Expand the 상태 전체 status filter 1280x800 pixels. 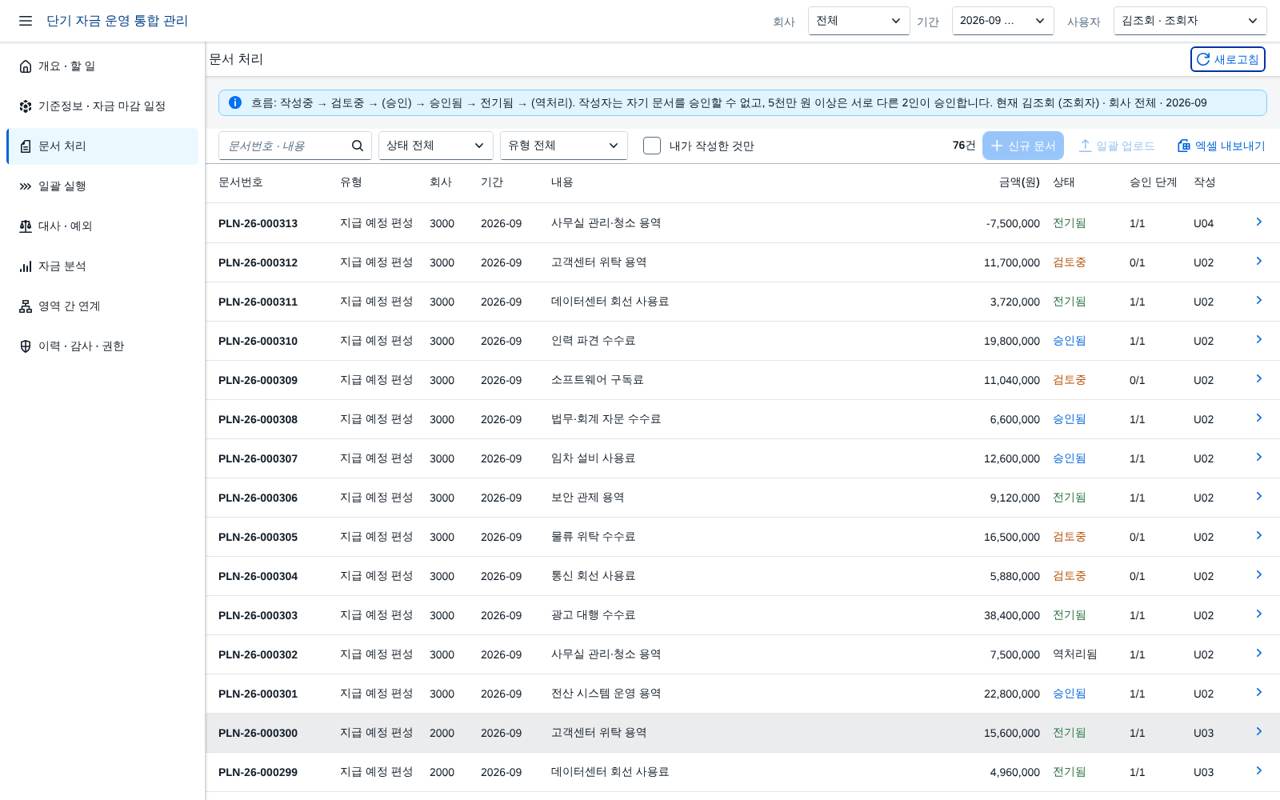point(436,146)
